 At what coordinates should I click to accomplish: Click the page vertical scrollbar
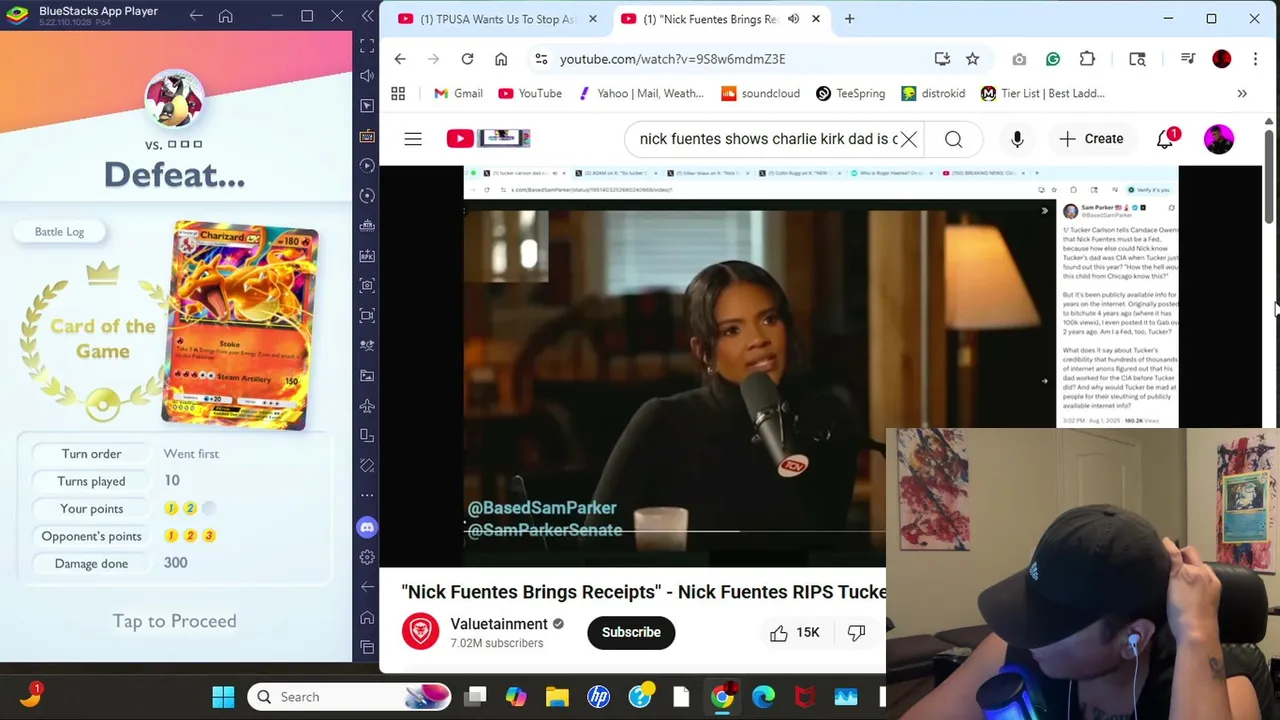coord(1270,175)
